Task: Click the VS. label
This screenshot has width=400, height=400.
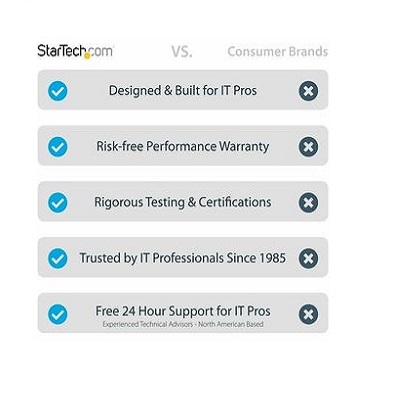Action: point(182,52)
